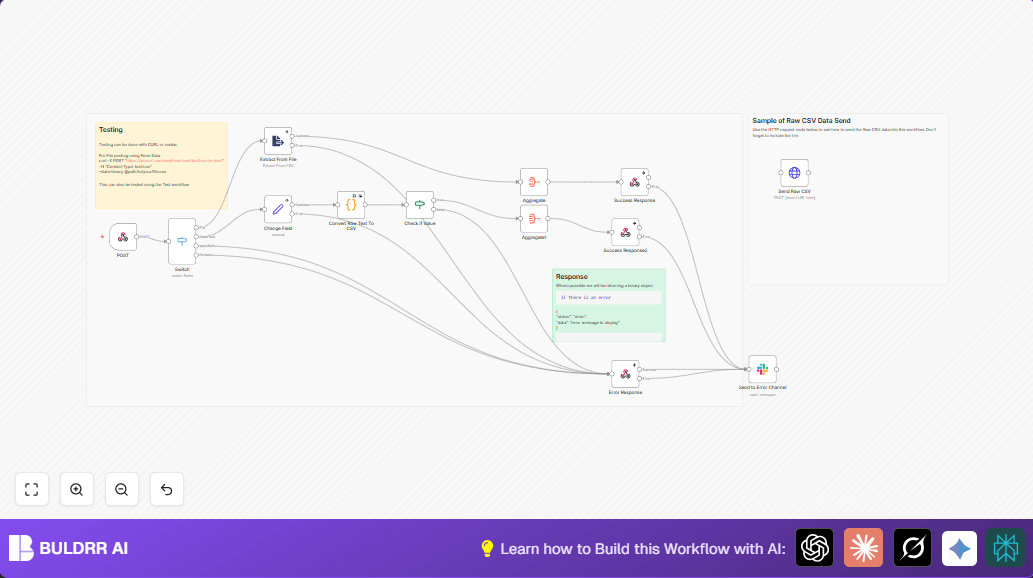Click the 'If there is an error' code block
This screenshot has height=578, width=1033.
pyautogui.click(x=608, y=297)
